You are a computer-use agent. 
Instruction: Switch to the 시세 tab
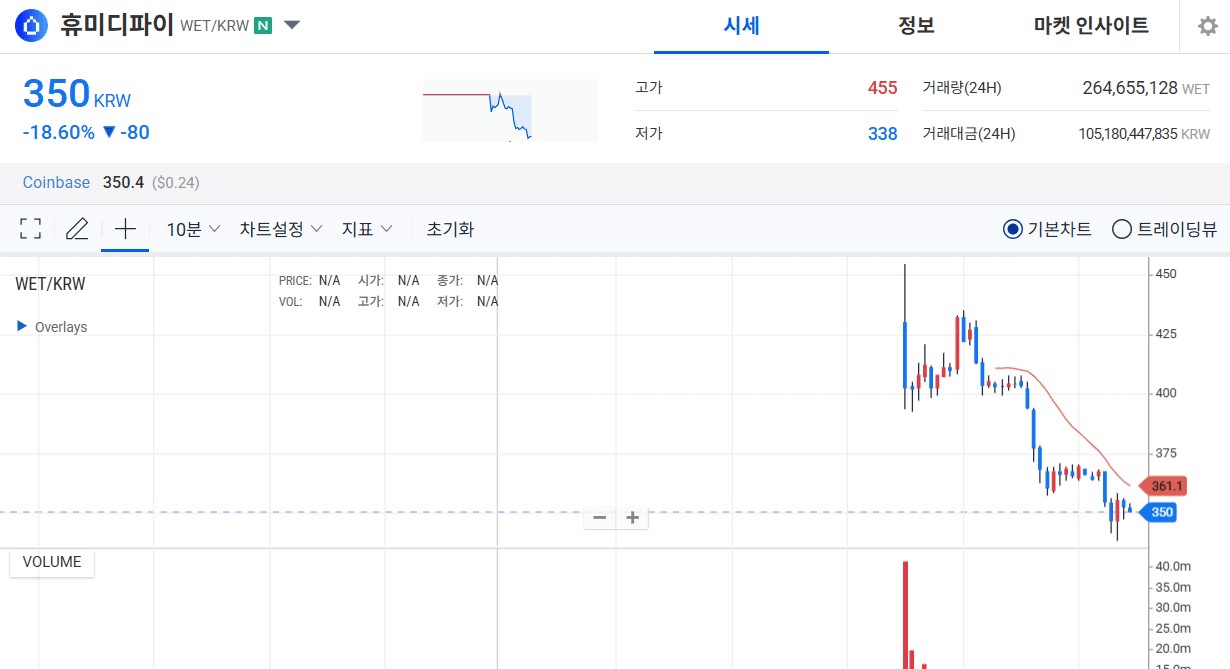coord(742,26)
